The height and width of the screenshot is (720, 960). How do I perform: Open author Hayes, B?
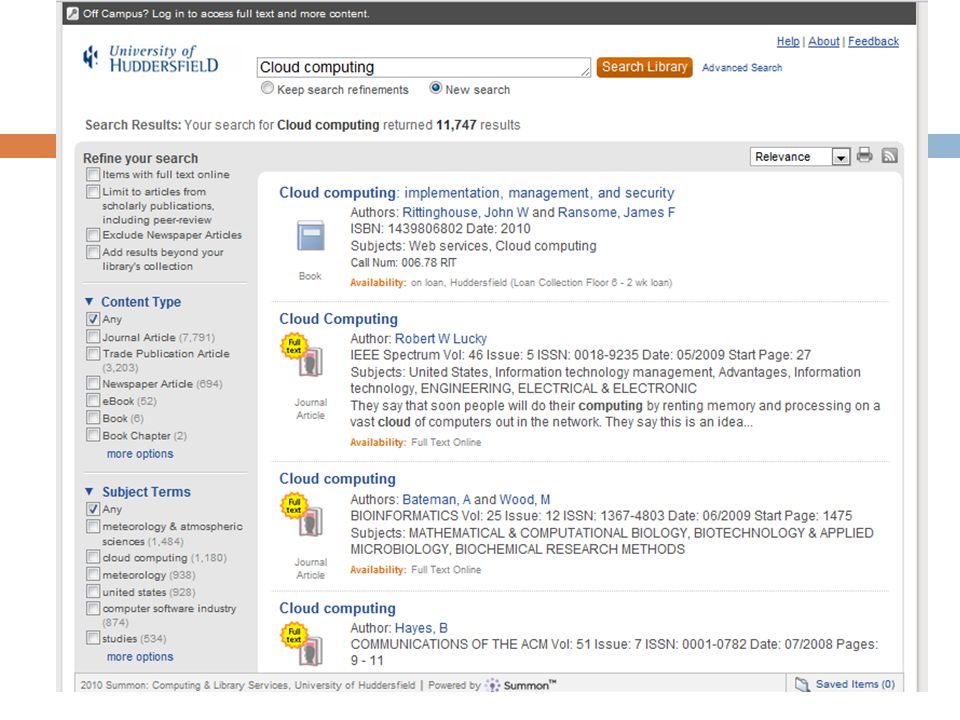click(x=421, y=628)
